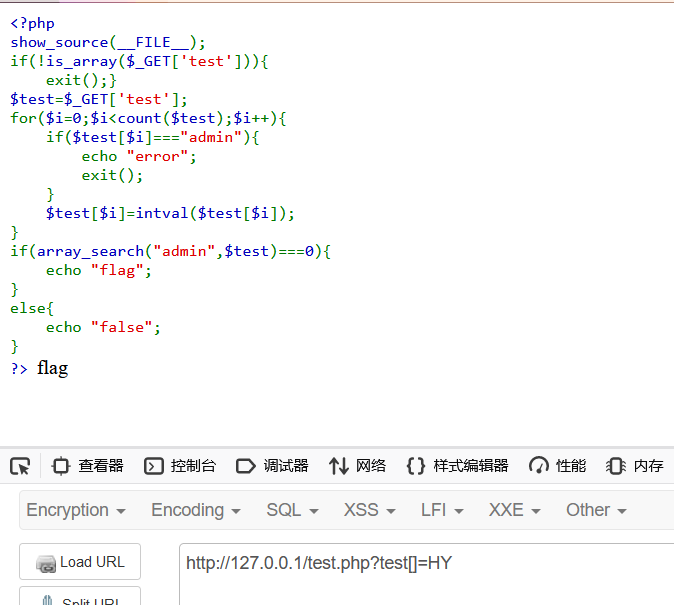Screen dimensions: 674x605
Task: Expand the Other dropdown menu
Action: coord(596,510)
